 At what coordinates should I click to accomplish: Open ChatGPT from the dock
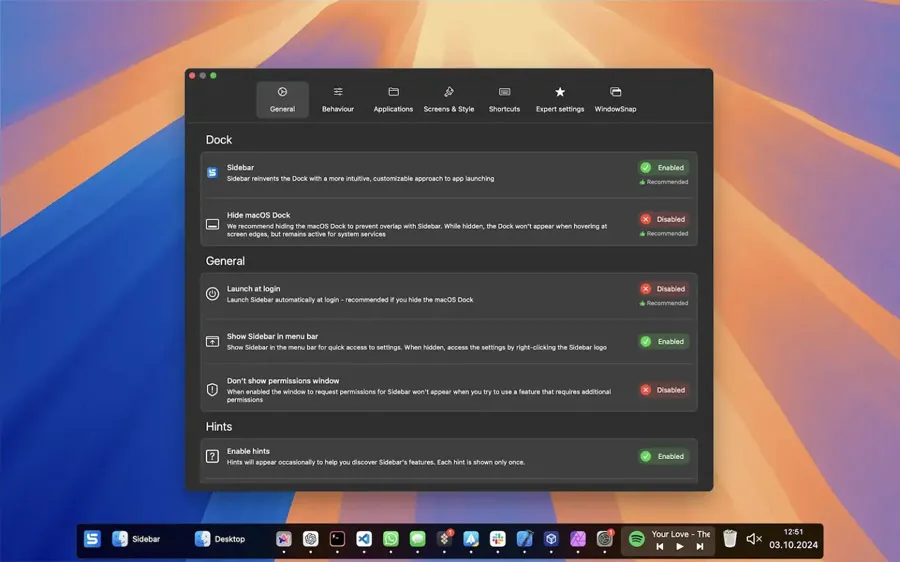311,539
